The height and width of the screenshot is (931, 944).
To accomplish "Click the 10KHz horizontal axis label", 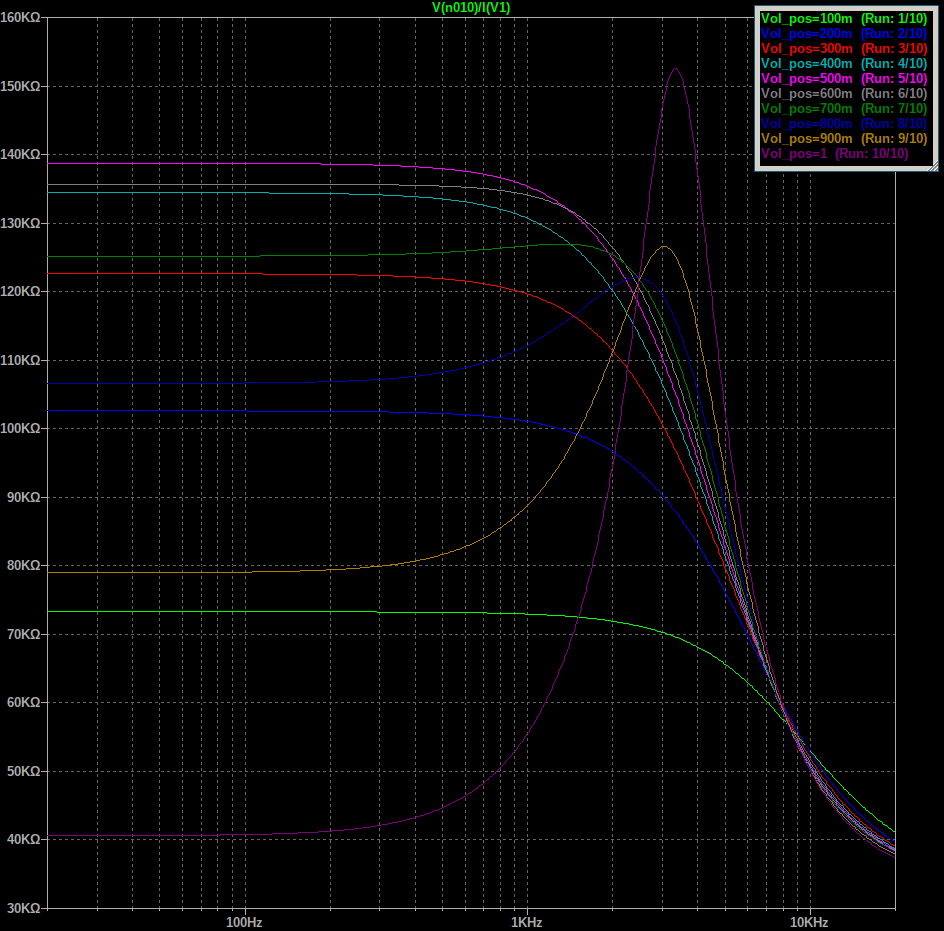I will (x=809, y=923).
